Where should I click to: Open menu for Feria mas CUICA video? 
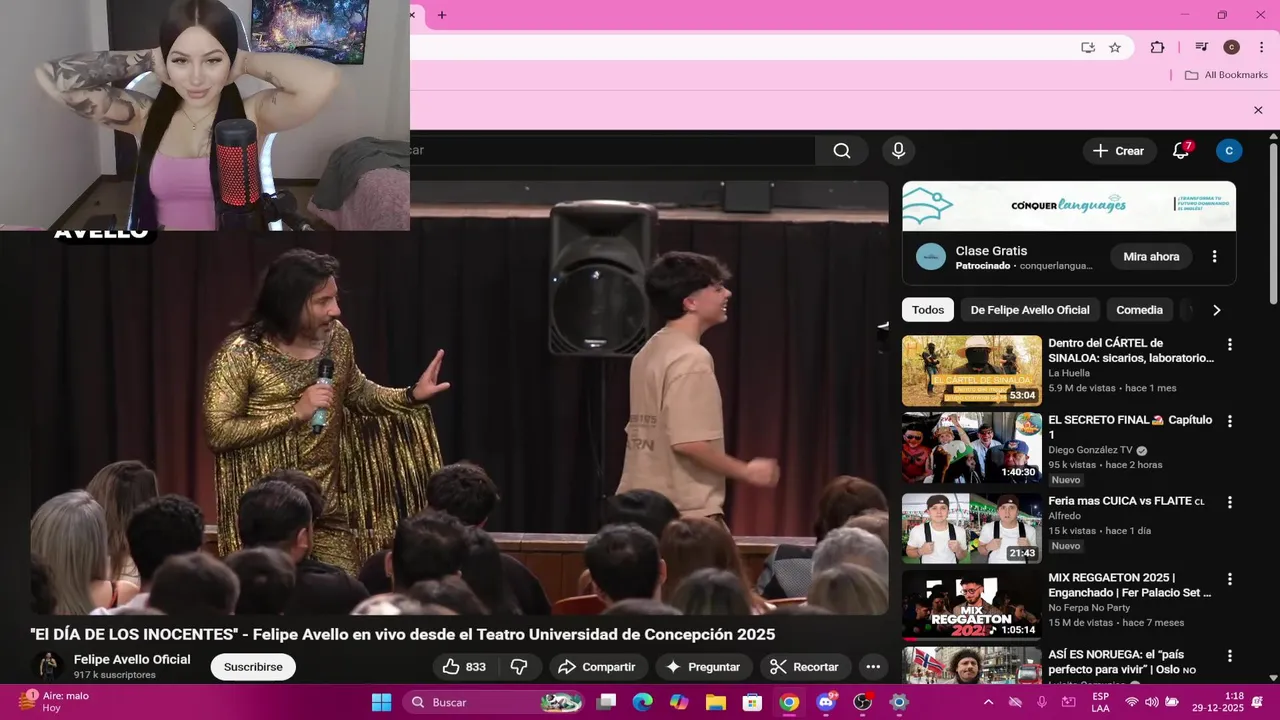coord(1229,502)
